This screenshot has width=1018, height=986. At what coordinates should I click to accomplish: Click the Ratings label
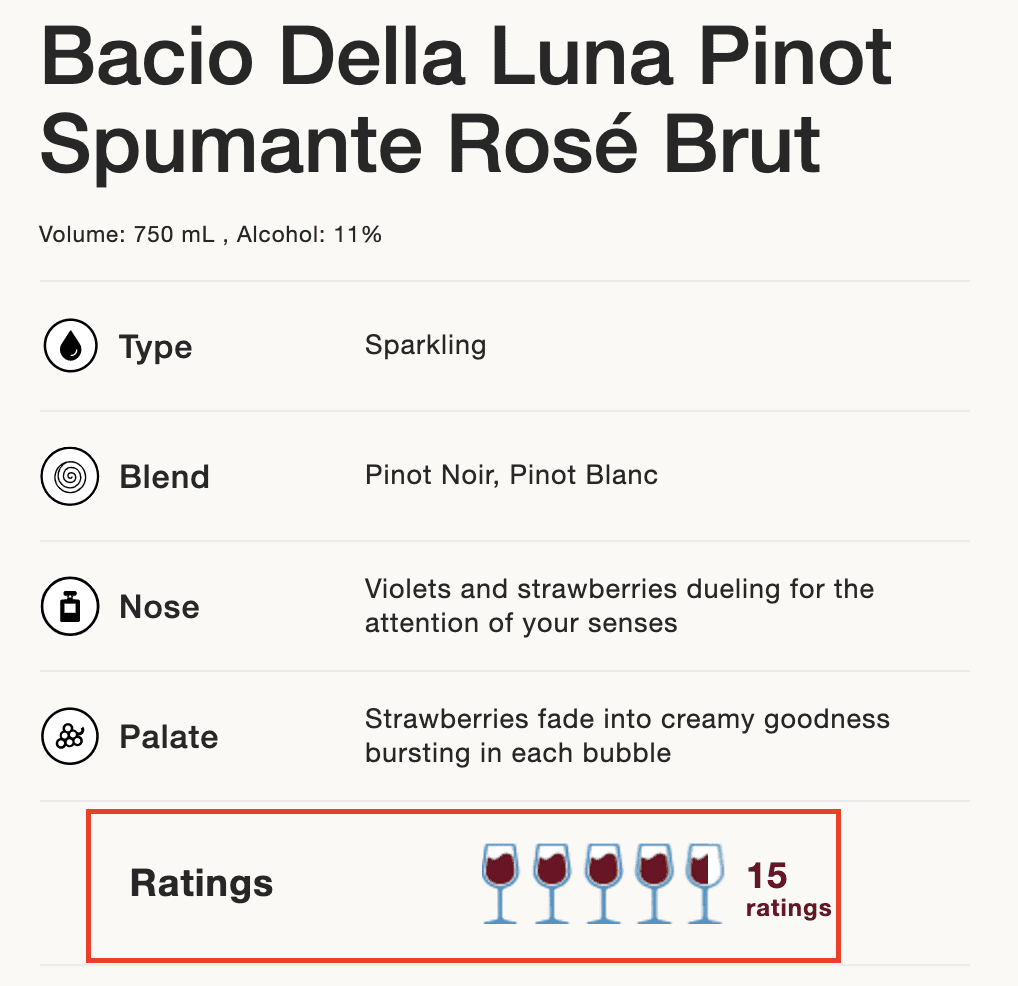click(x=201, y=884)
